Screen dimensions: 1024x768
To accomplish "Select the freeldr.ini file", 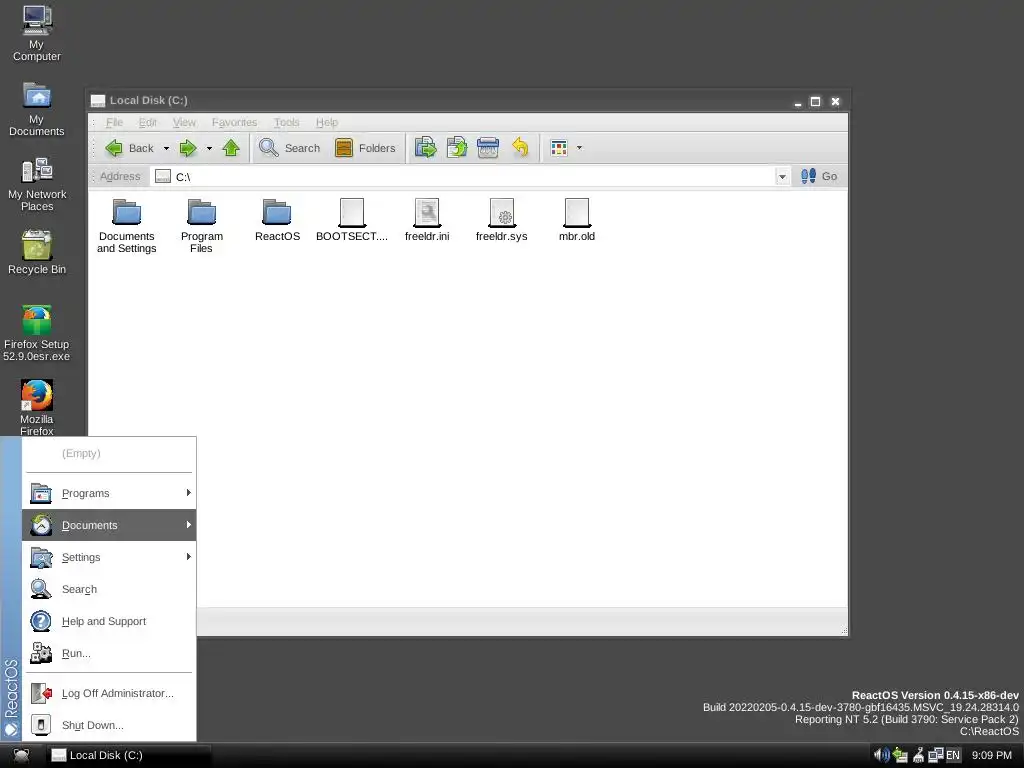I will click(427, 221).
